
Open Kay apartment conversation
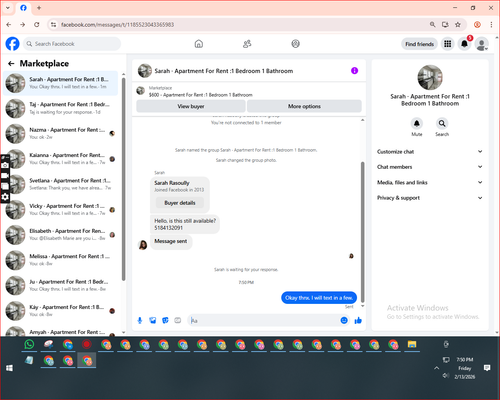61,311
